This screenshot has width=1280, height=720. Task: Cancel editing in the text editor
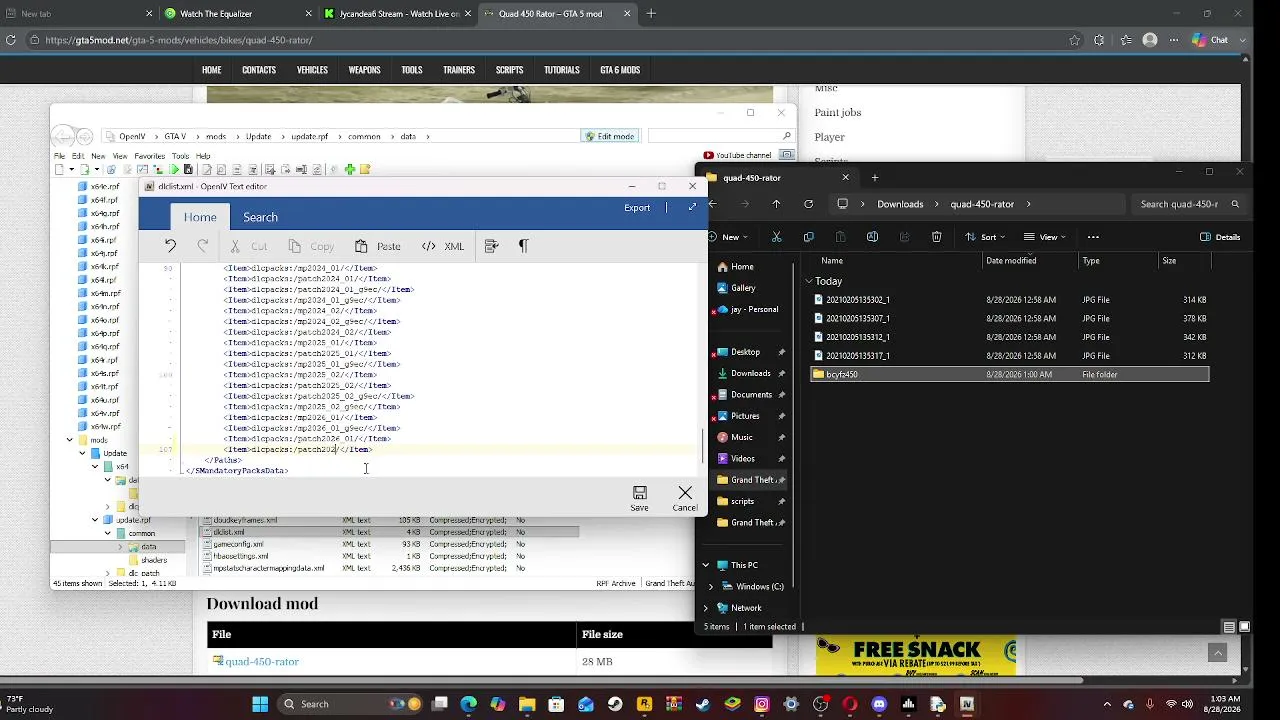point(685,498)
